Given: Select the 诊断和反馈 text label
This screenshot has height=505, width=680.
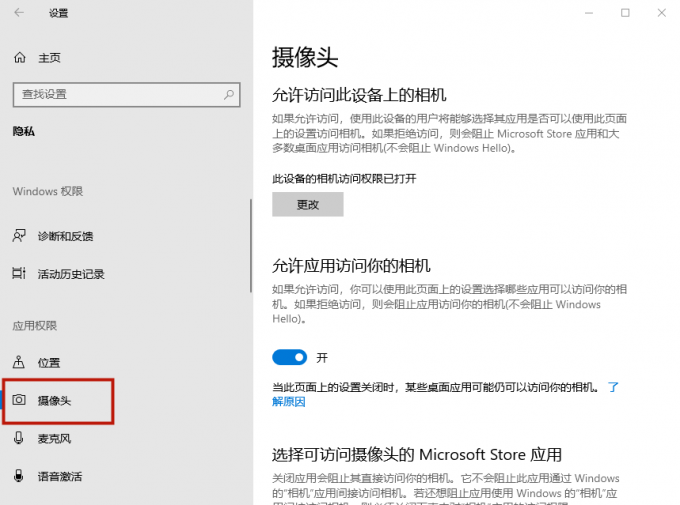Looking at the screenshot, I should (65, 236).
